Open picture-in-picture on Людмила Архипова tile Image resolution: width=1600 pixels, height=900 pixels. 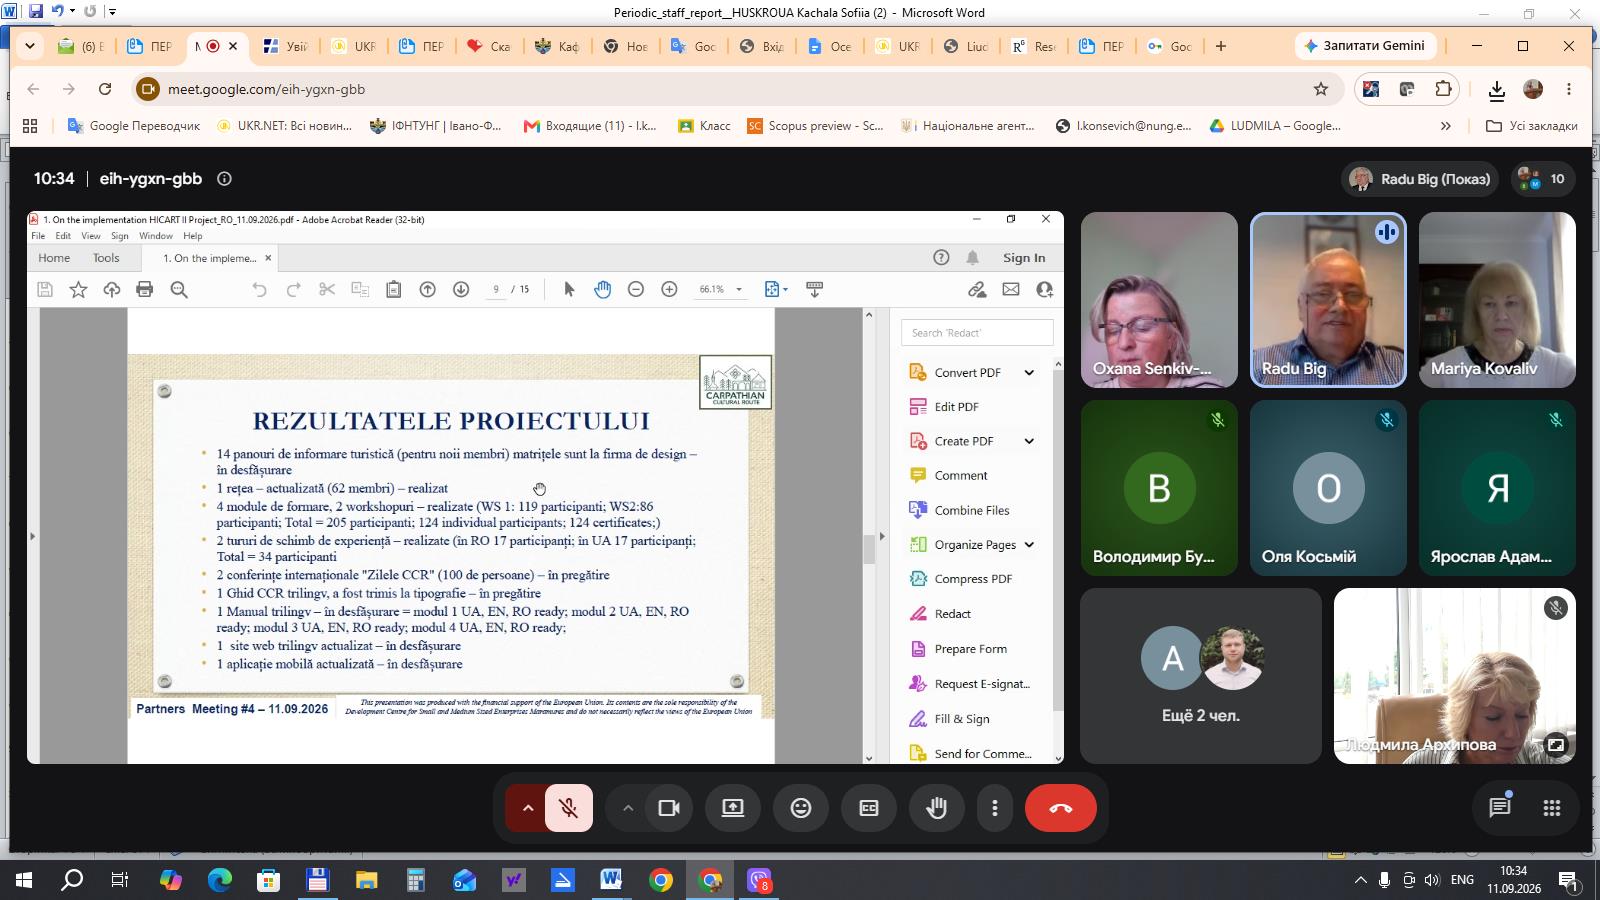click(1556, 744)
